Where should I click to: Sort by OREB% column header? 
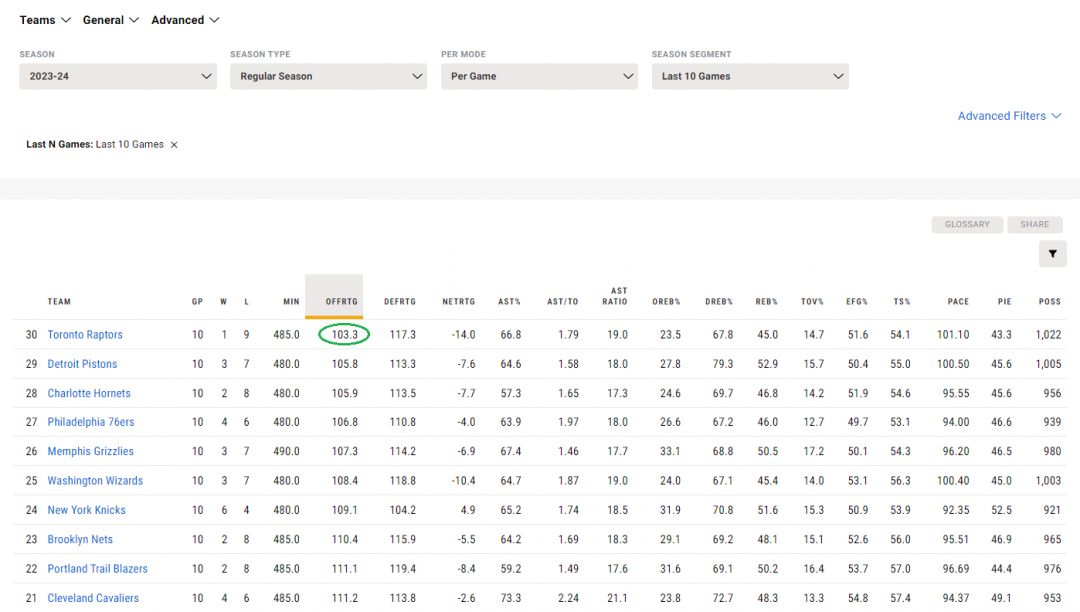point(667,302)
